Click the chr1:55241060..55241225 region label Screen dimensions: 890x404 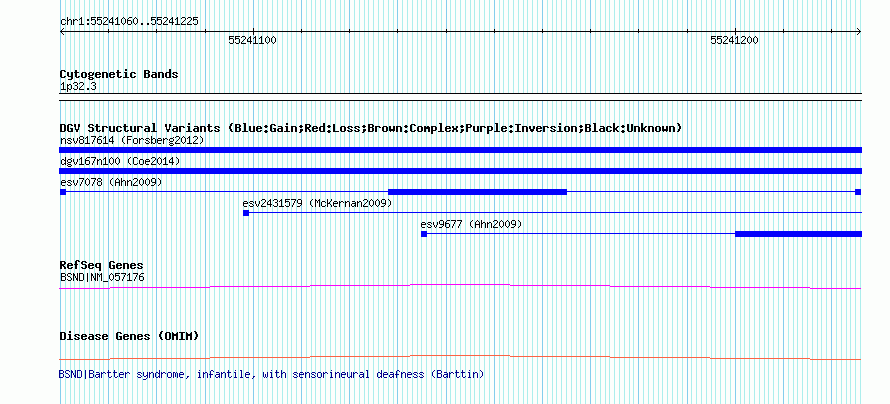coord(129,22)
